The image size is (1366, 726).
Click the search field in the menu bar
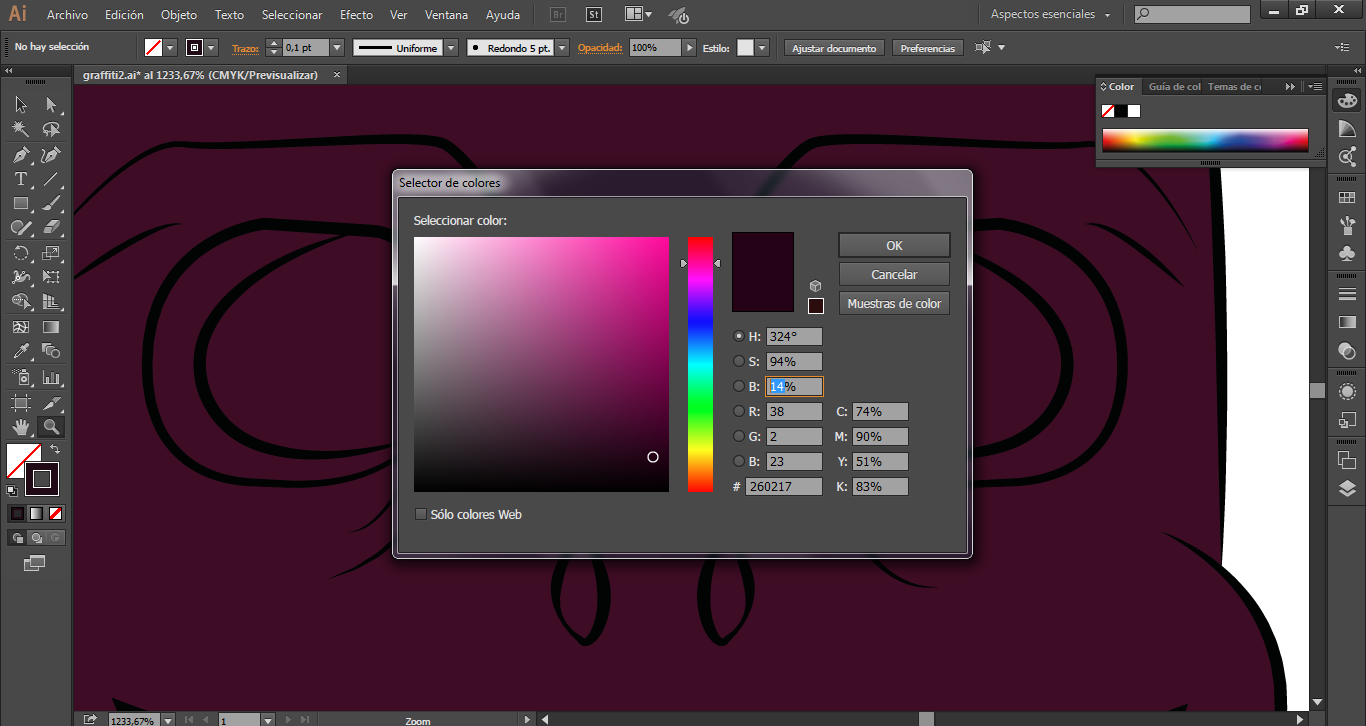coord(1192,15)
